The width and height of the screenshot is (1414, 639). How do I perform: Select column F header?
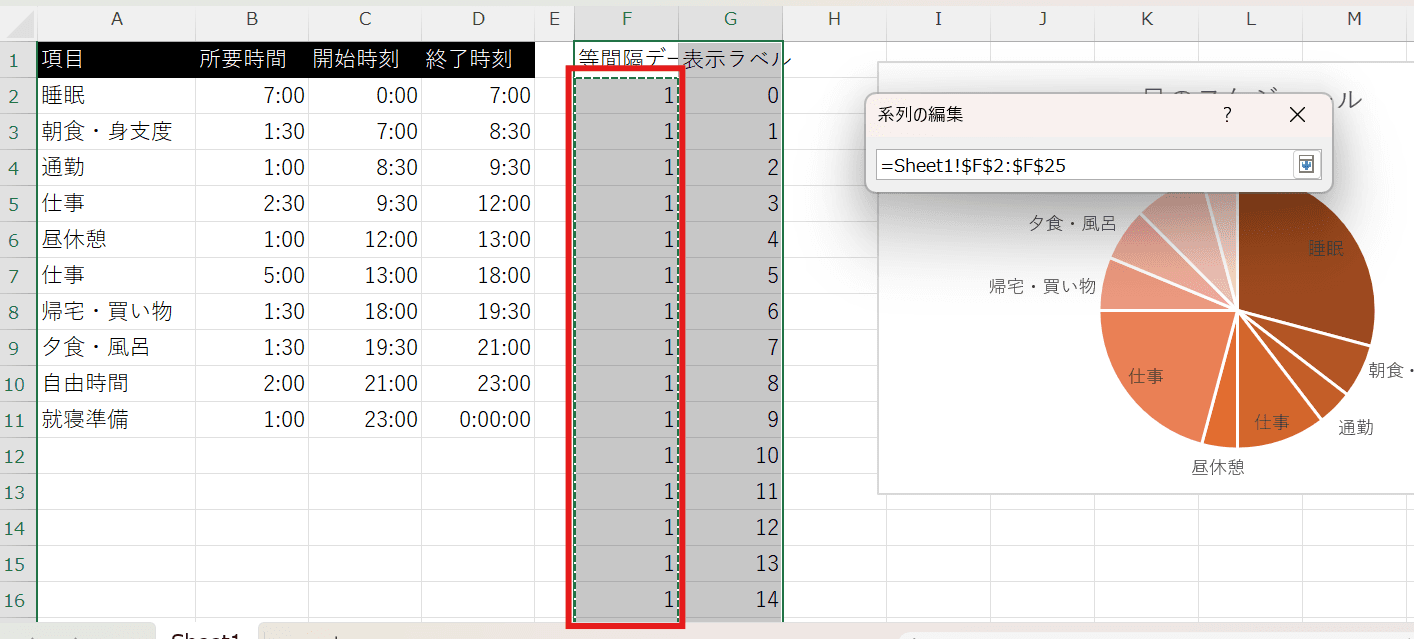[626, 19]
